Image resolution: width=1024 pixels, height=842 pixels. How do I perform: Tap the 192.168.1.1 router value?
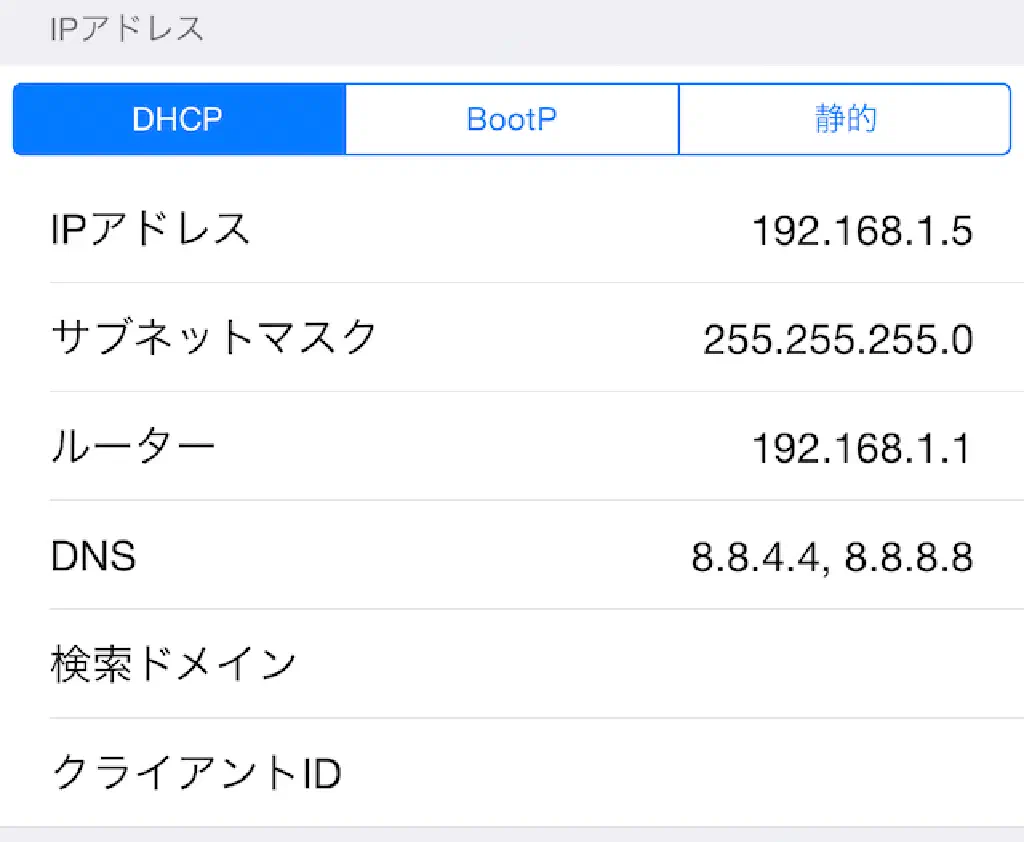coord(862,449)
